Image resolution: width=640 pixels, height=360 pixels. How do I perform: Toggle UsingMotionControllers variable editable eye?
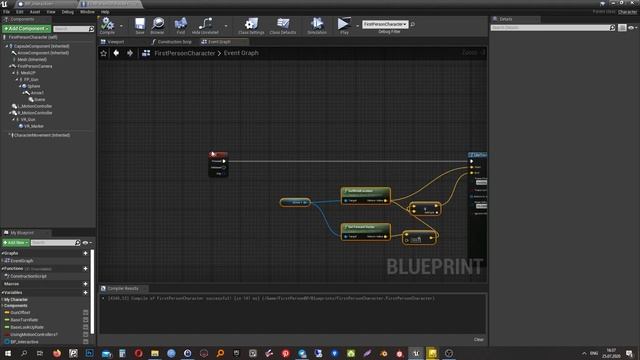pyautogui.click(x=86, y=335)
